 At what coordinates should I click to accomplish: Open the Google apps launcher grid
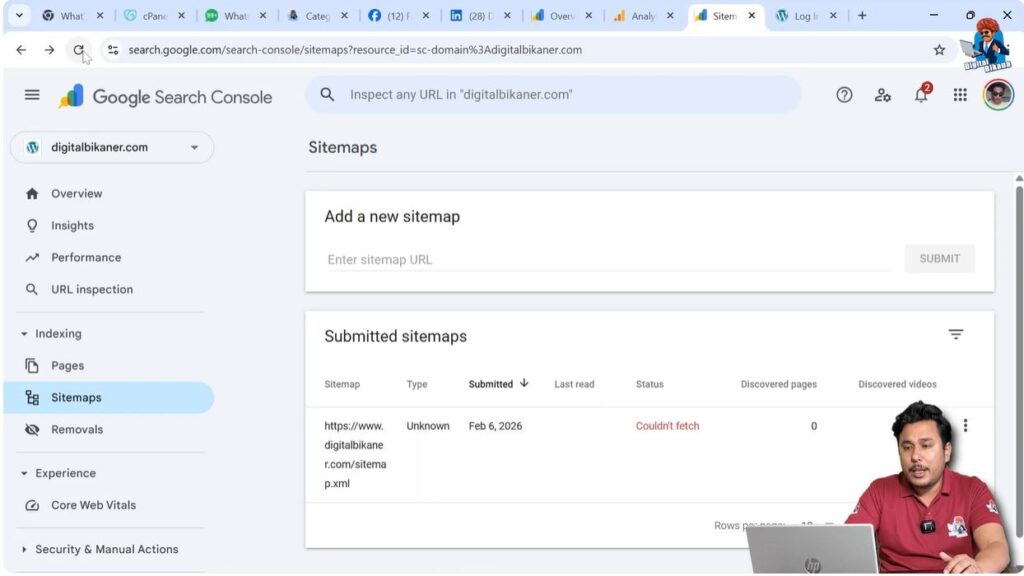[959, 94]
